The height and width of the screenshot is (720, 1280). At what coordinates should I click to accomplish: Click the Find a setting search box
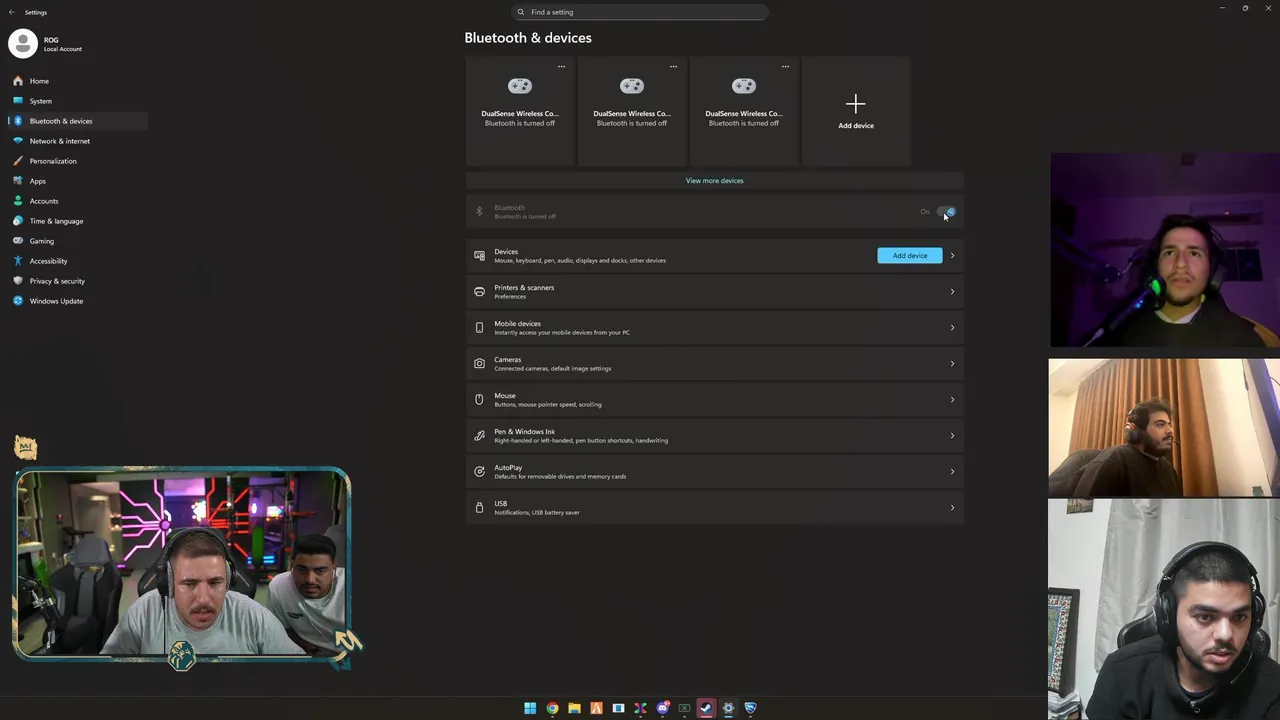click(640, 12)
